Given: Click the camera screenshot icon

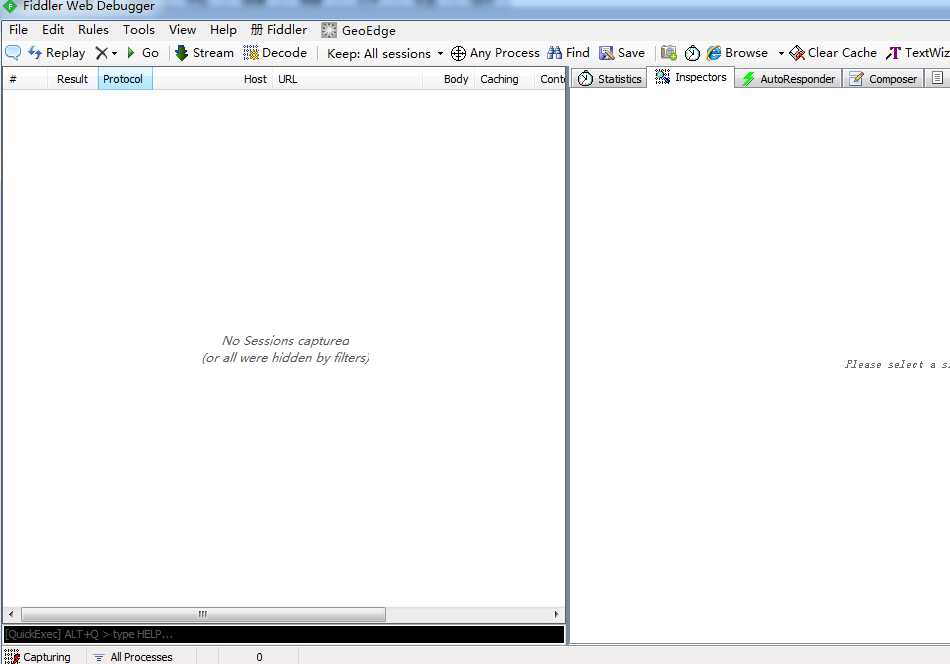Looking at the screenshot, I should (668, 53).
